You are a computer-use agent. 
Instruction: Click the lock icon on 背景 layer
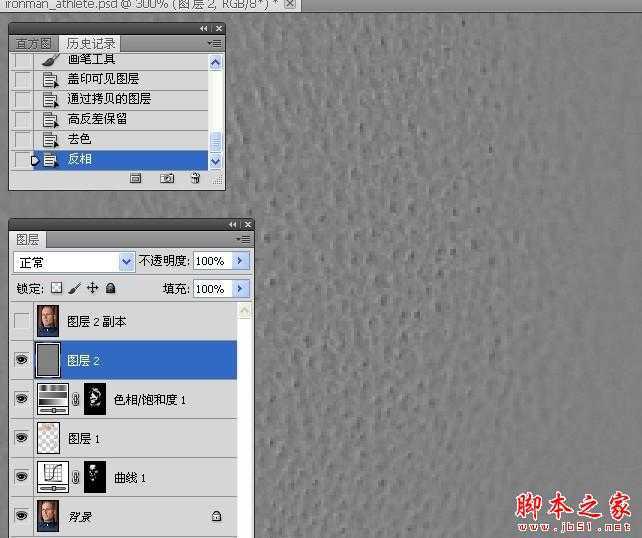217,516
